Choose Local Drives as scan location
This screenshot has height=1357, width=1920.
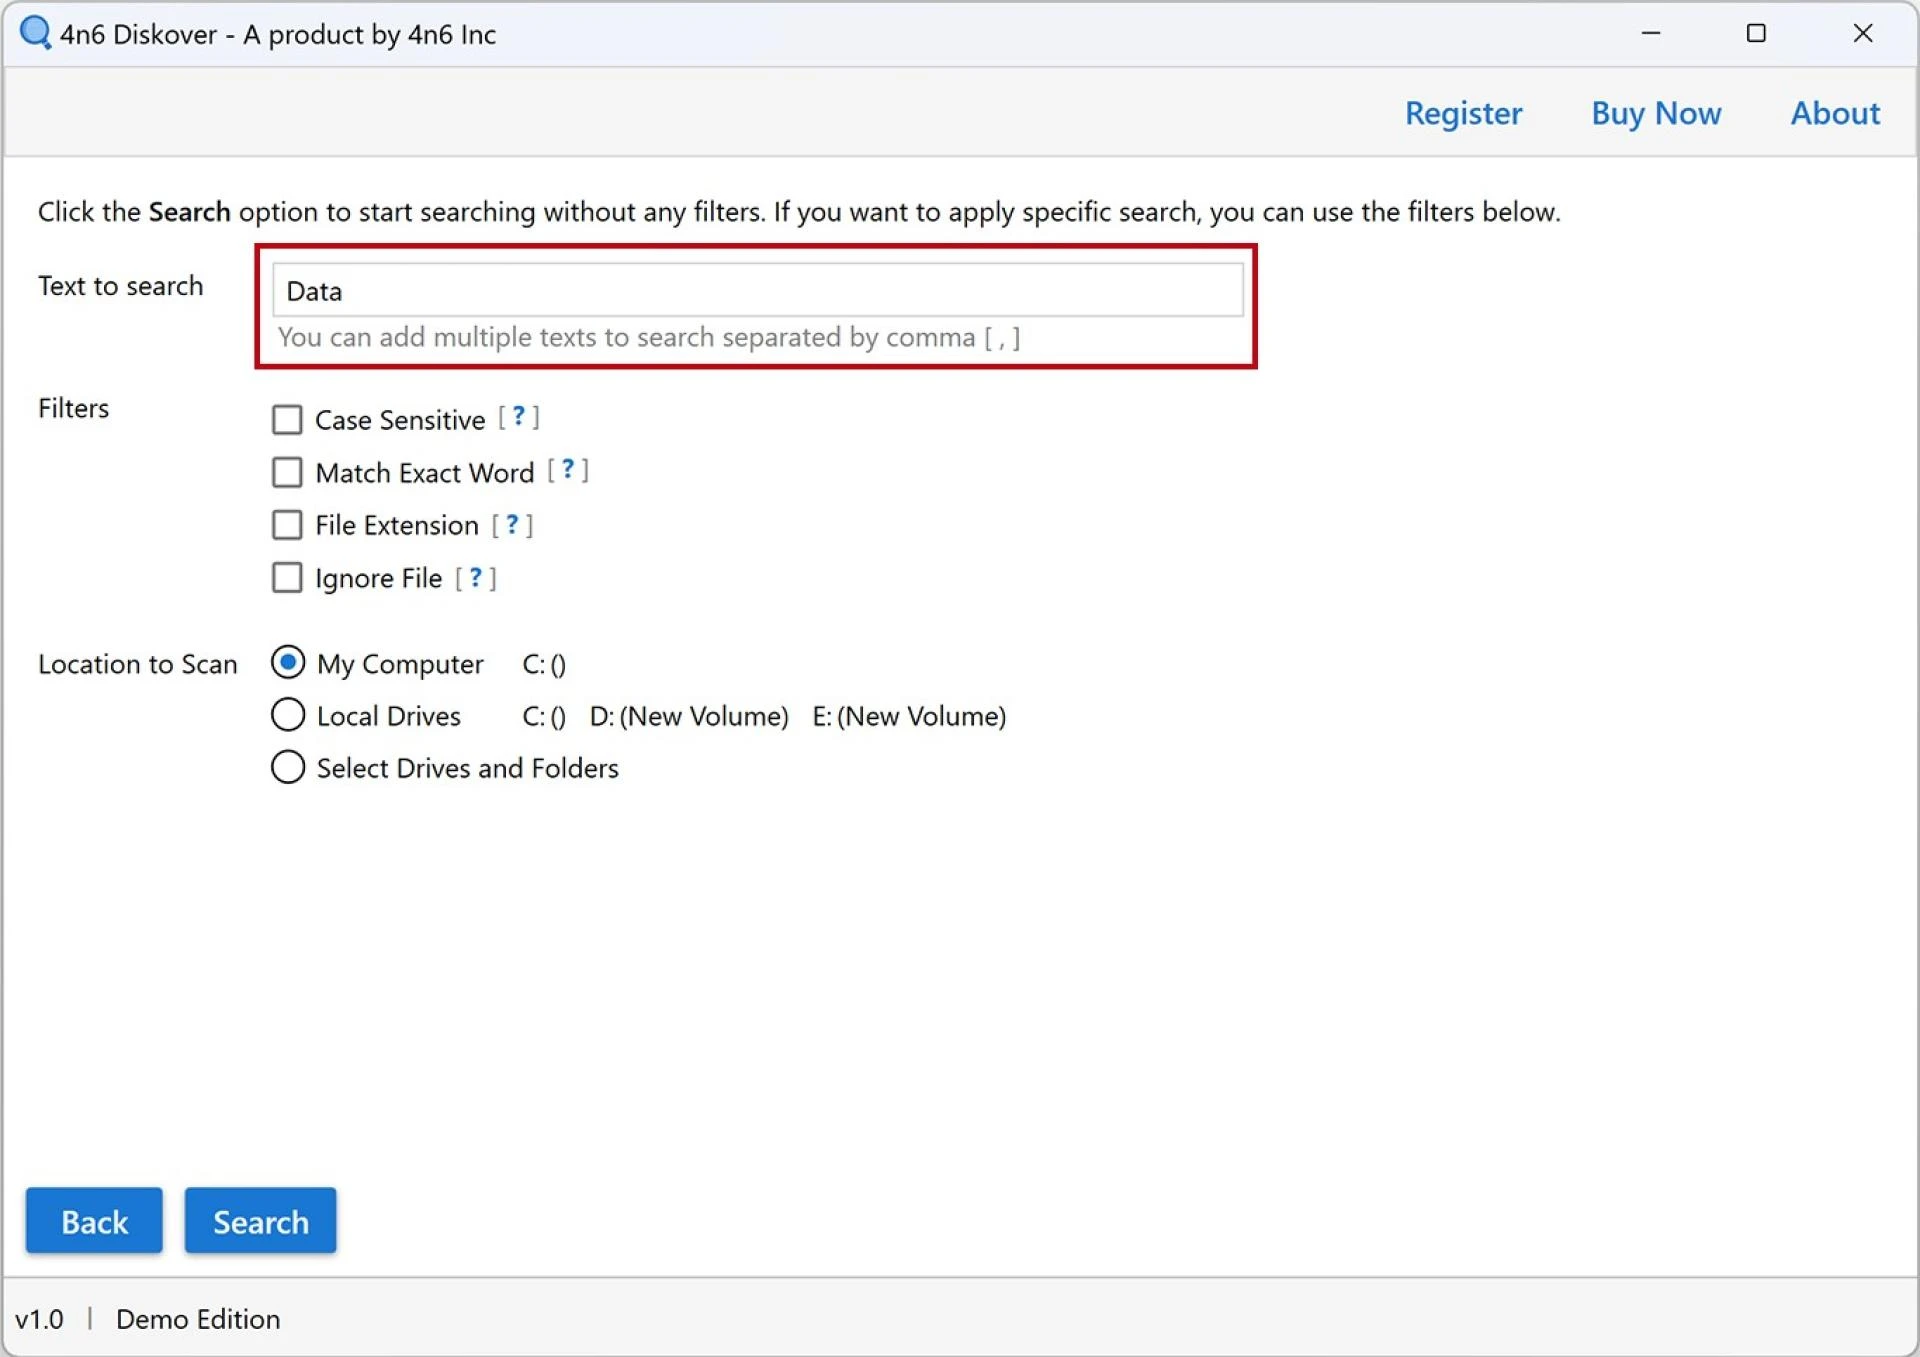pos(288,715)
